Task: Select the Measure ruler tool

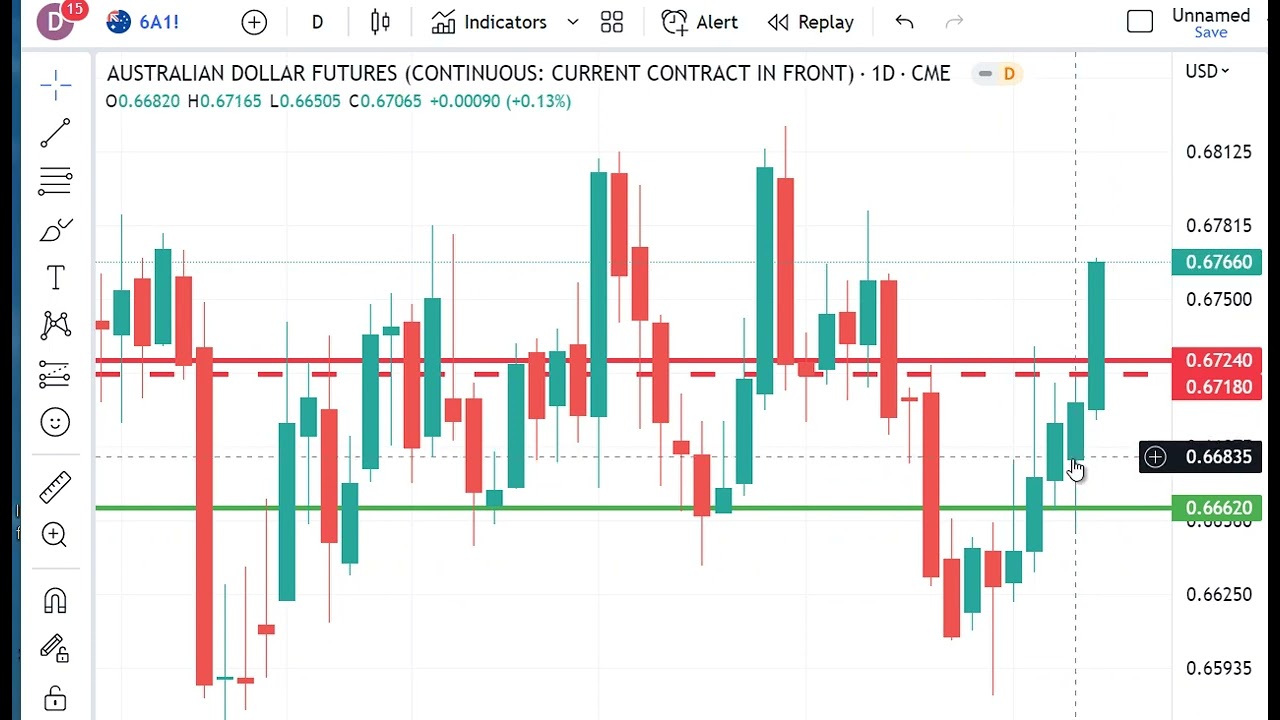Action: click(x=55, y=487)
